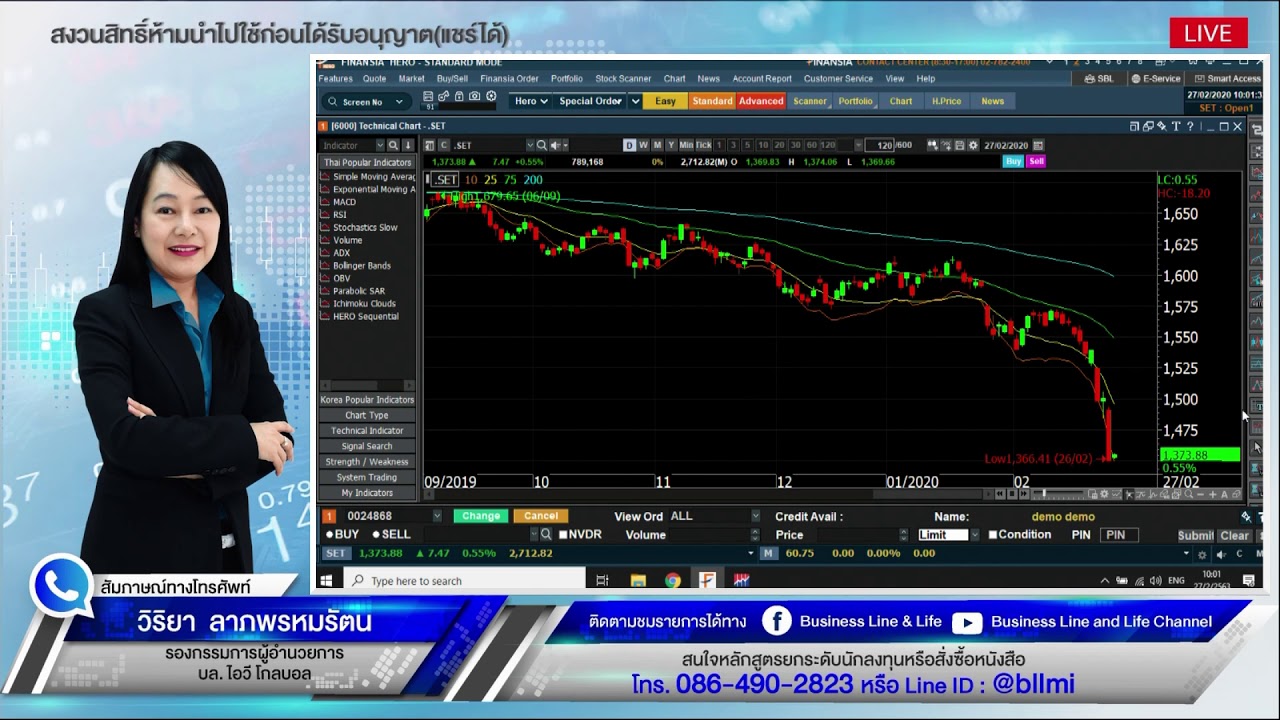
Task: Open Windows Start menu
Action: (x=326, y=580)
